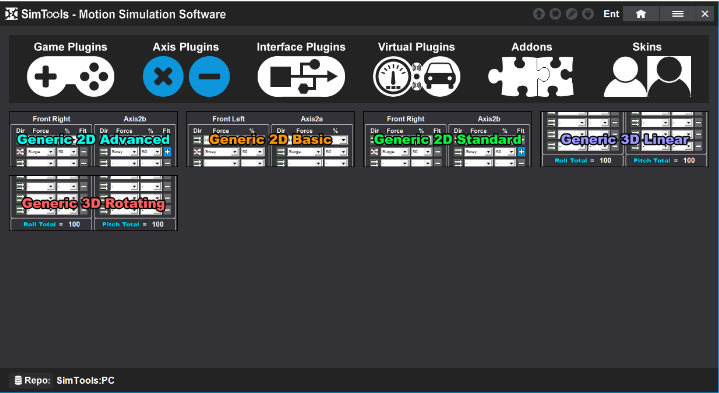Click the up-arrow status icon in title bar
The width and height of the screenshot is (719, 393).
539,14
